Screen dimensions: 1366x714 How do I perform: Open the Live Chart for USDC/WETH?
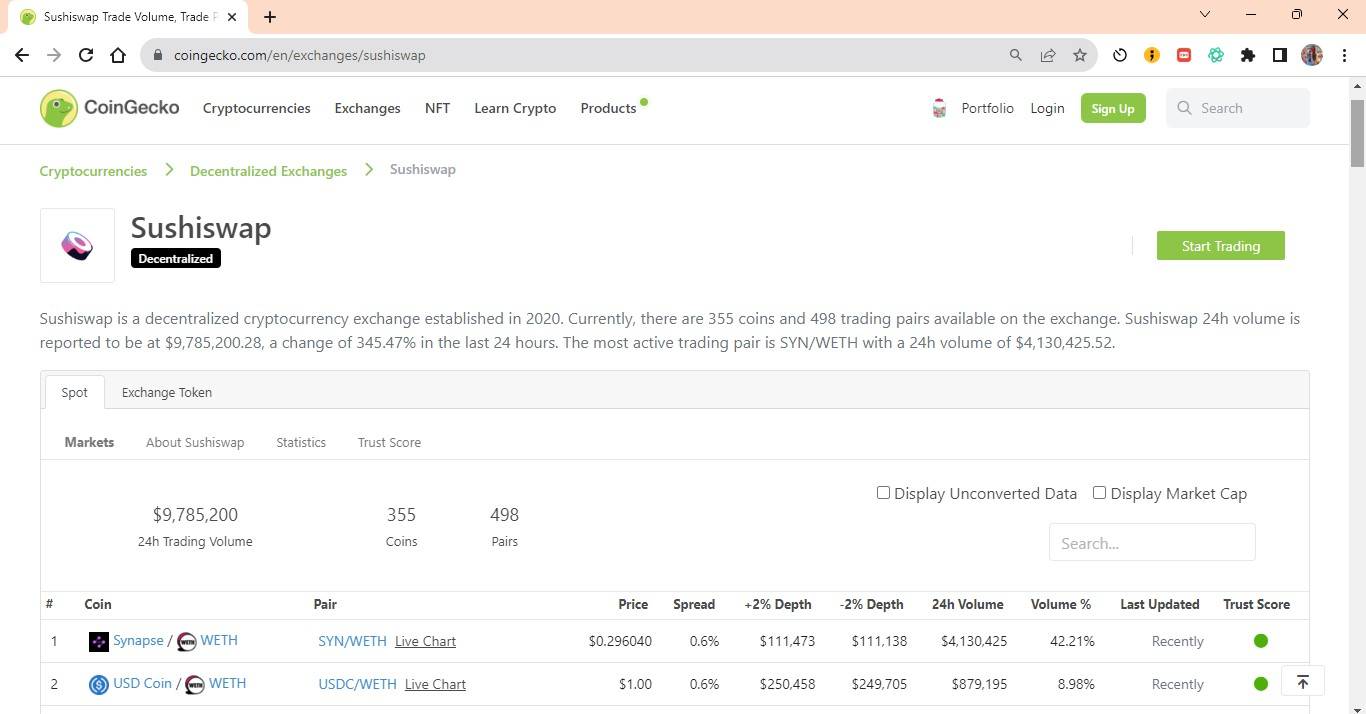(435, 684)
